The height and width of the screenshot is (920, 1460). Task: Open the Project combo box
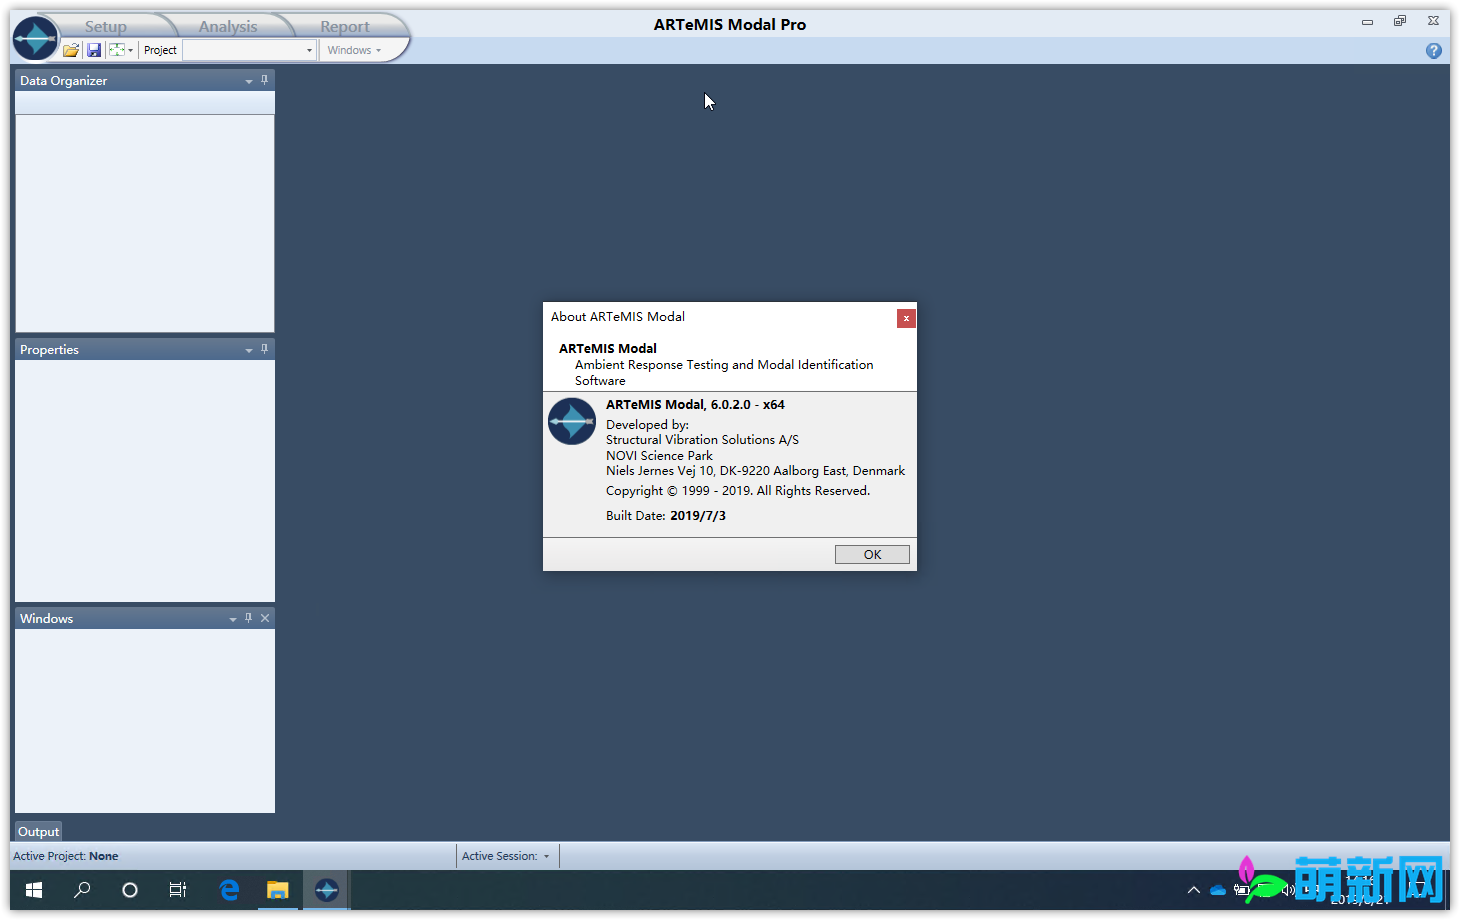309,51
